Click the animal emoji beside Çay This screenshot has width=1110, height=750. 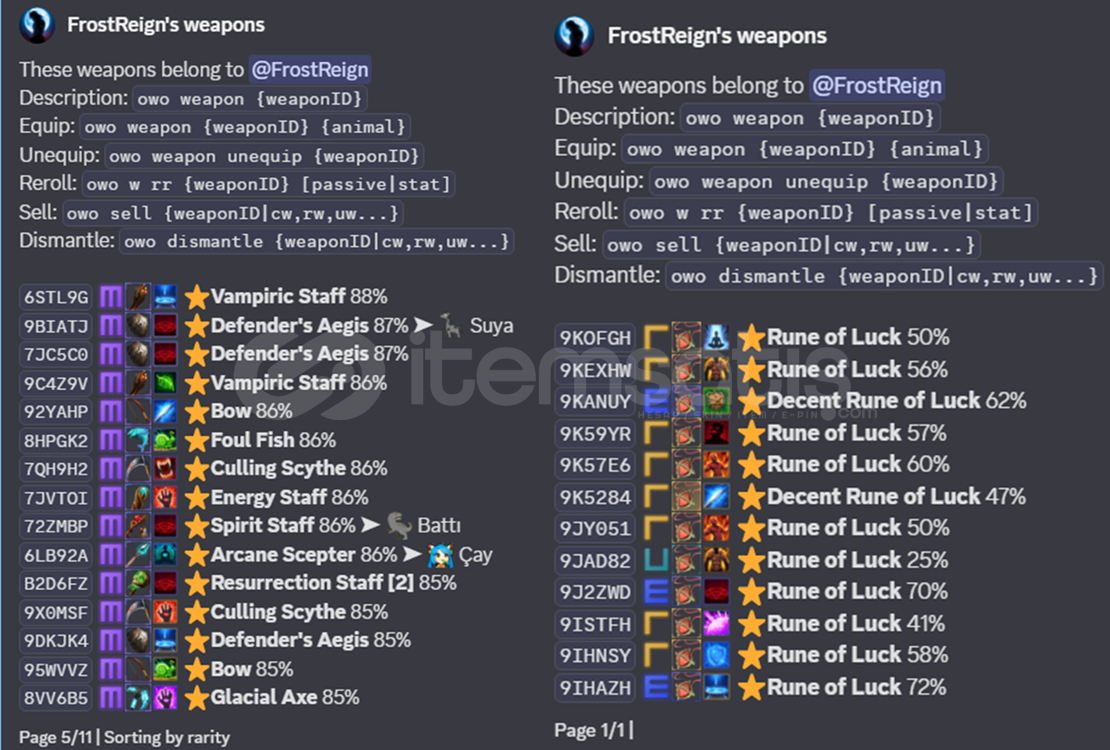[x=440, y=555]
